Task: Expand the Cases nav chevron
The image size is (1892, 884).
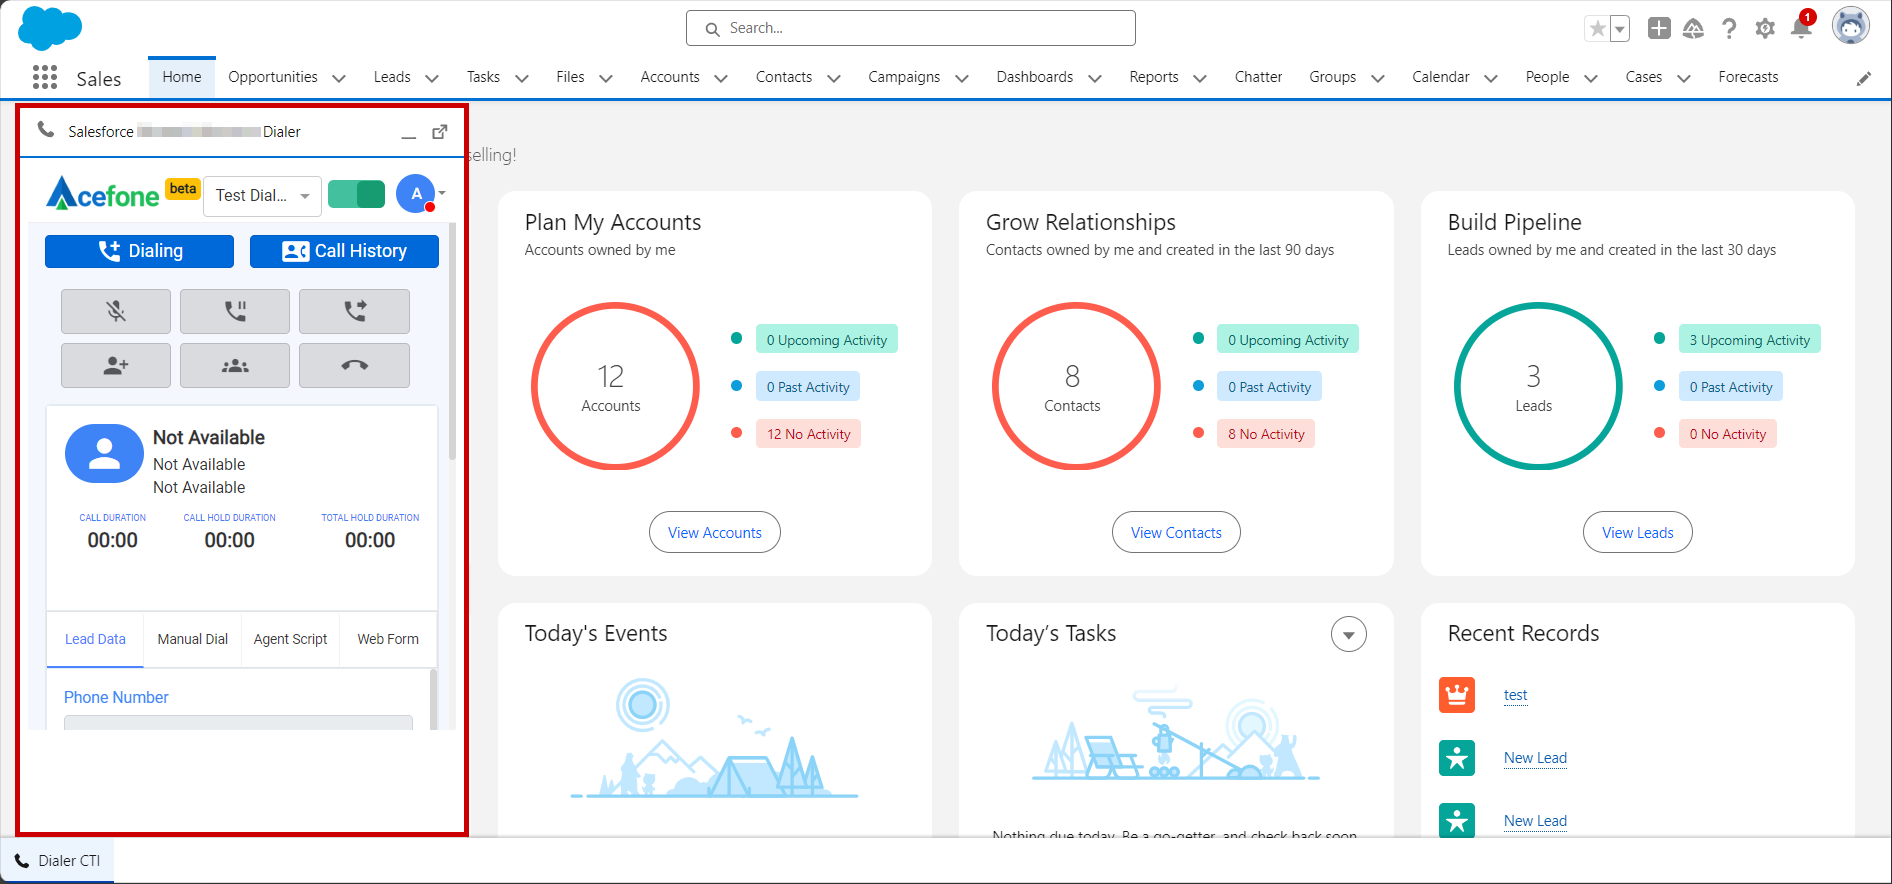Action: [1684, 78]
